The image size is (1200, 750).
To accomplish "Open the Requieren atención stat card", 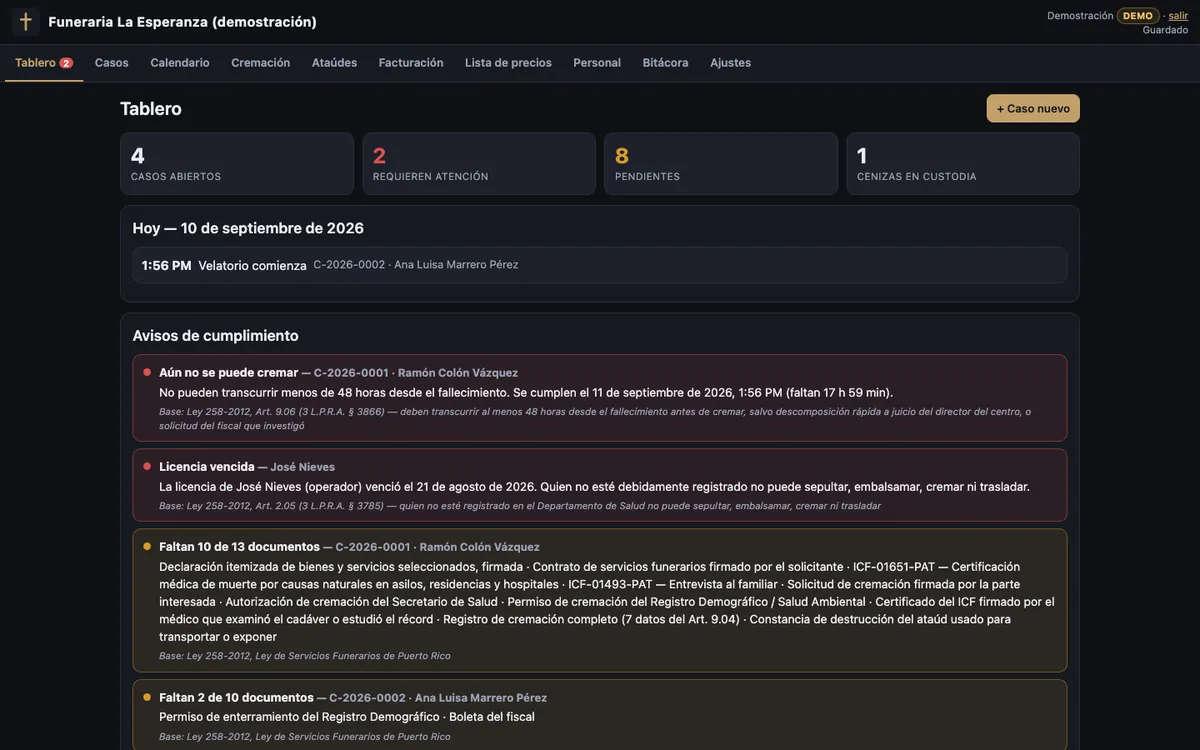I will (479, 164).
